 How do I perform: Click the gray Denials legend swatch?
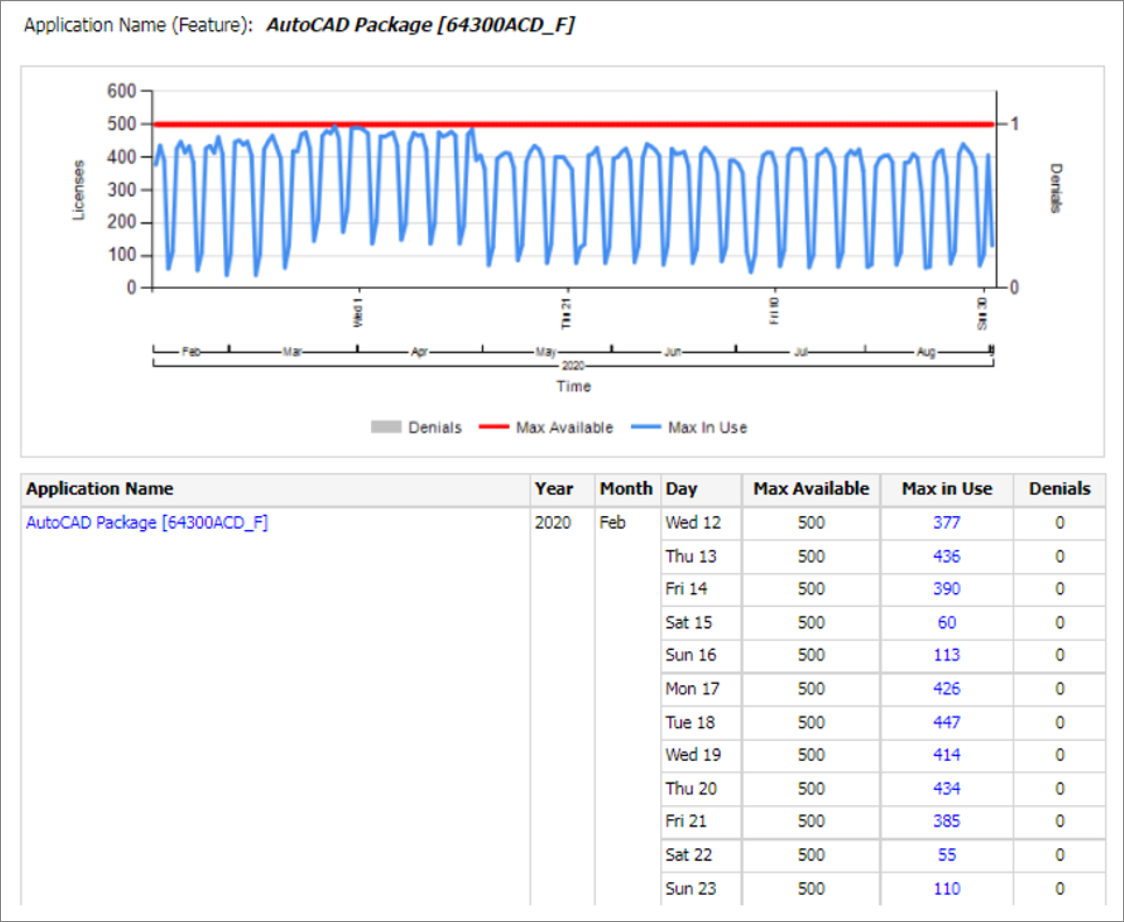click(x=386, y=427)
